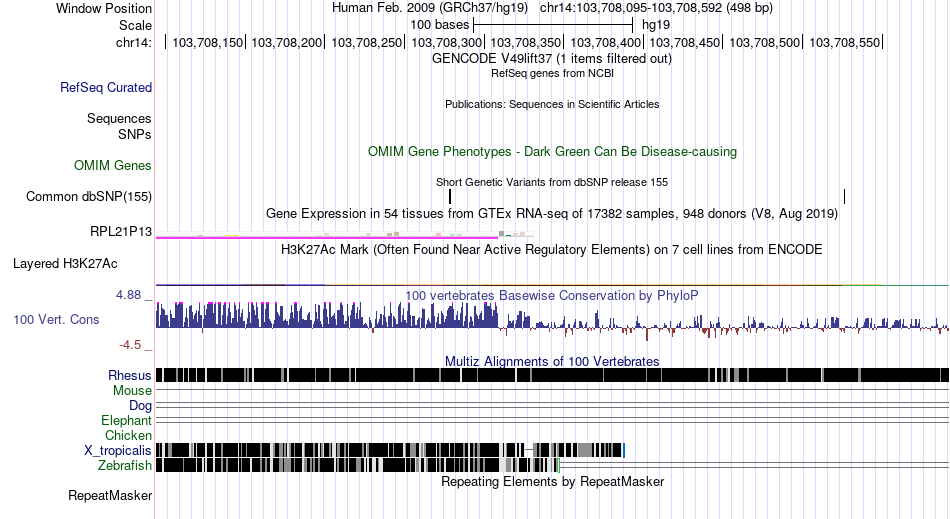Click the RefSeq genes from NCBI title
Viewport: 950px width, 519px height.
(552, 73)
